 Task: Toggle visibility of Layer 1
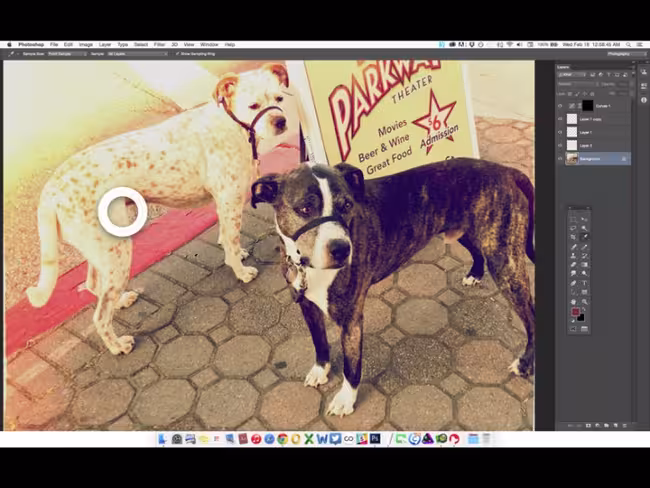click(x=560, y=132)
